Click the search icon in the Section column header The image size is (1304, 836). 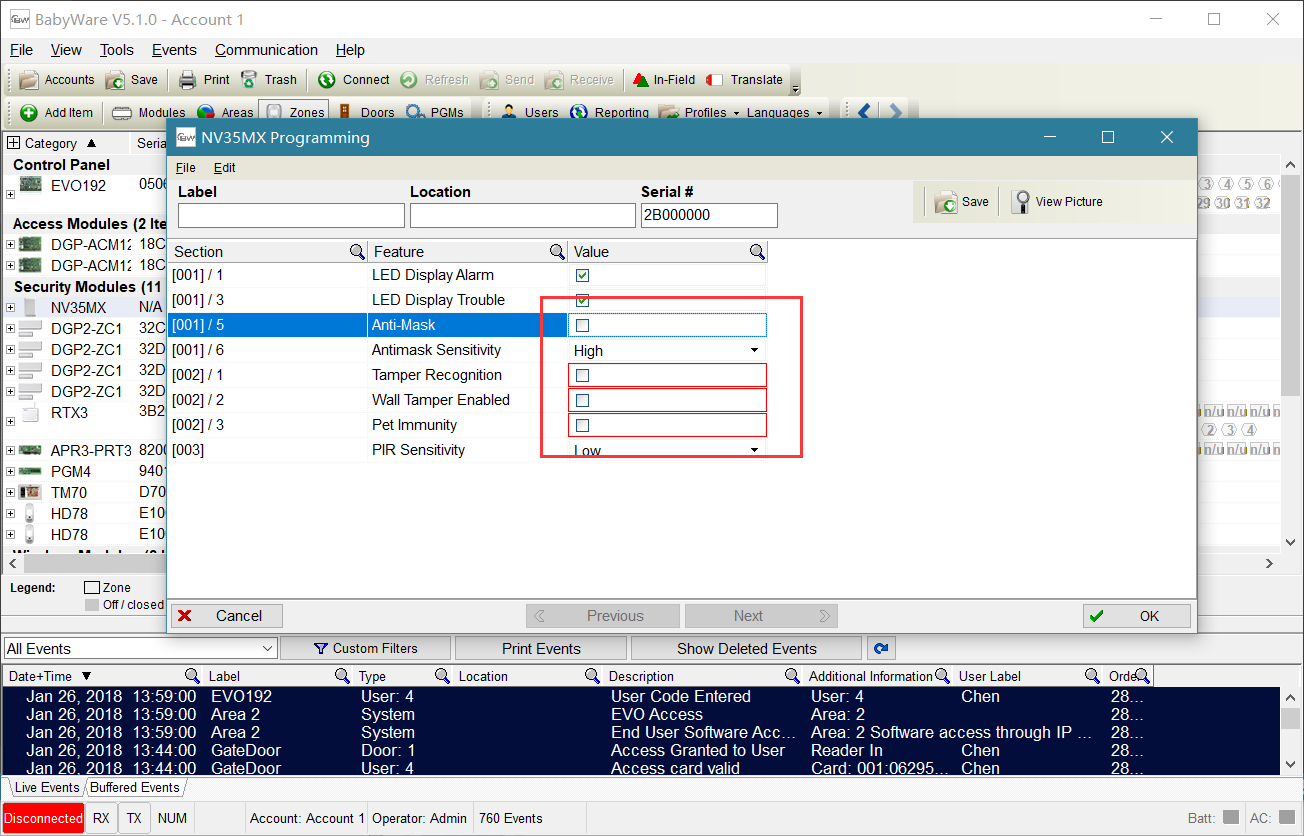pos(357,252)
